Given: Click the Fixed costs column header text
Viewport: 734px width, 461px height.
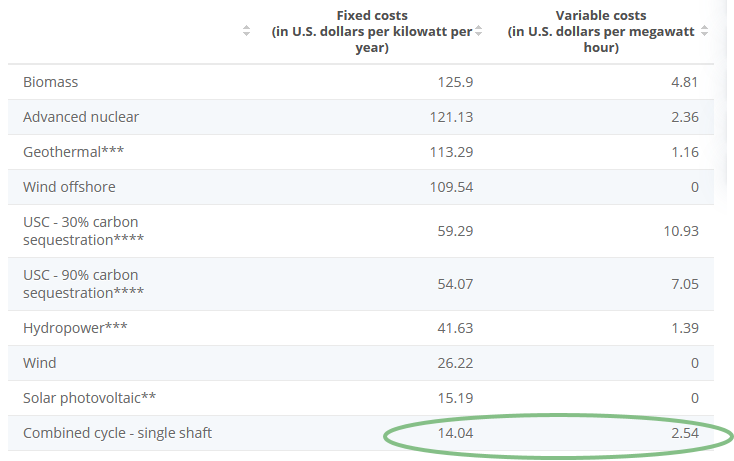Looking at the screenshot, I should point(371,32).
